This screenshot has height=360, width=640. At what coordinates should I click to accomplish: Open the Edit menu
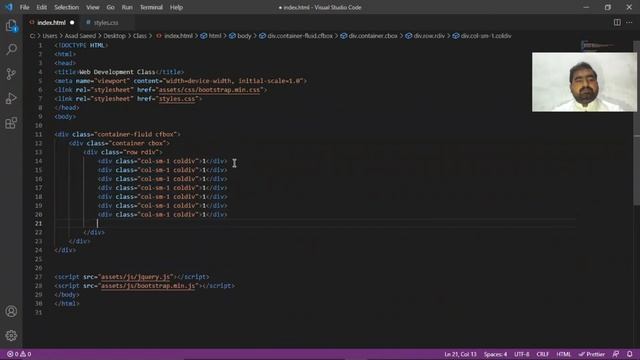[42, 7]
